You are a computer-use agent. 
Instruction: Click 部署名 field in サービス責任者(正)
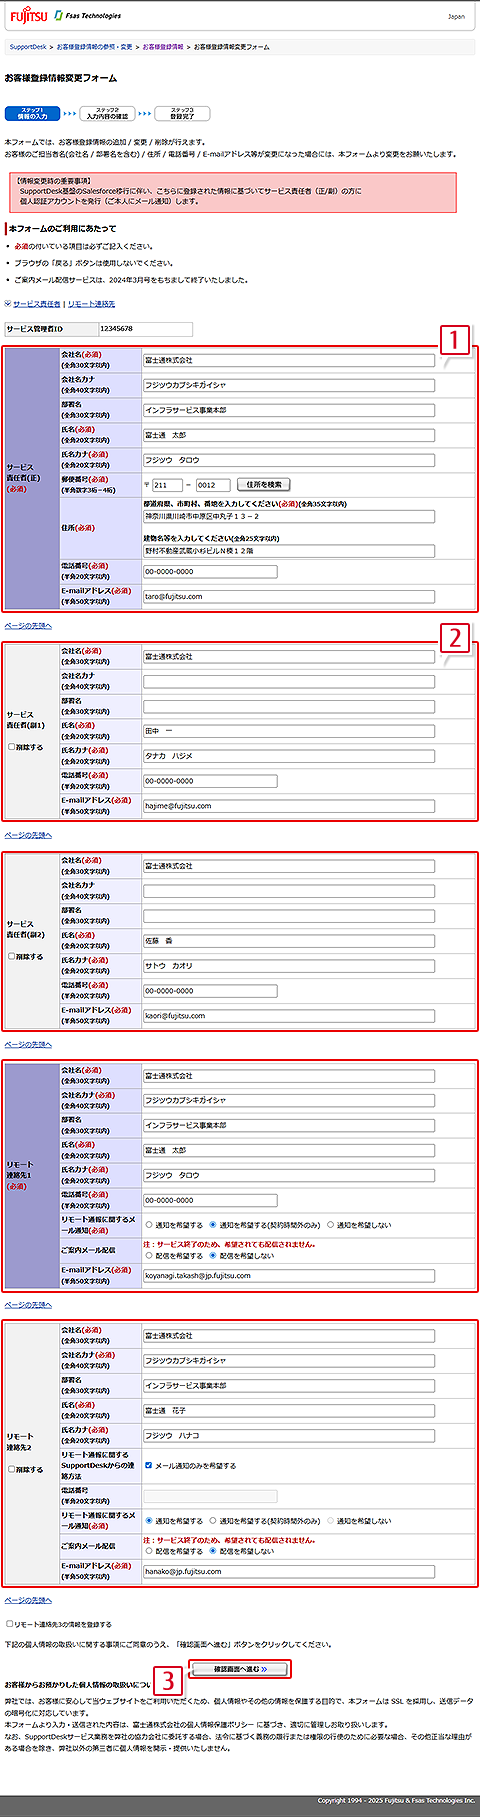point(289,410)
